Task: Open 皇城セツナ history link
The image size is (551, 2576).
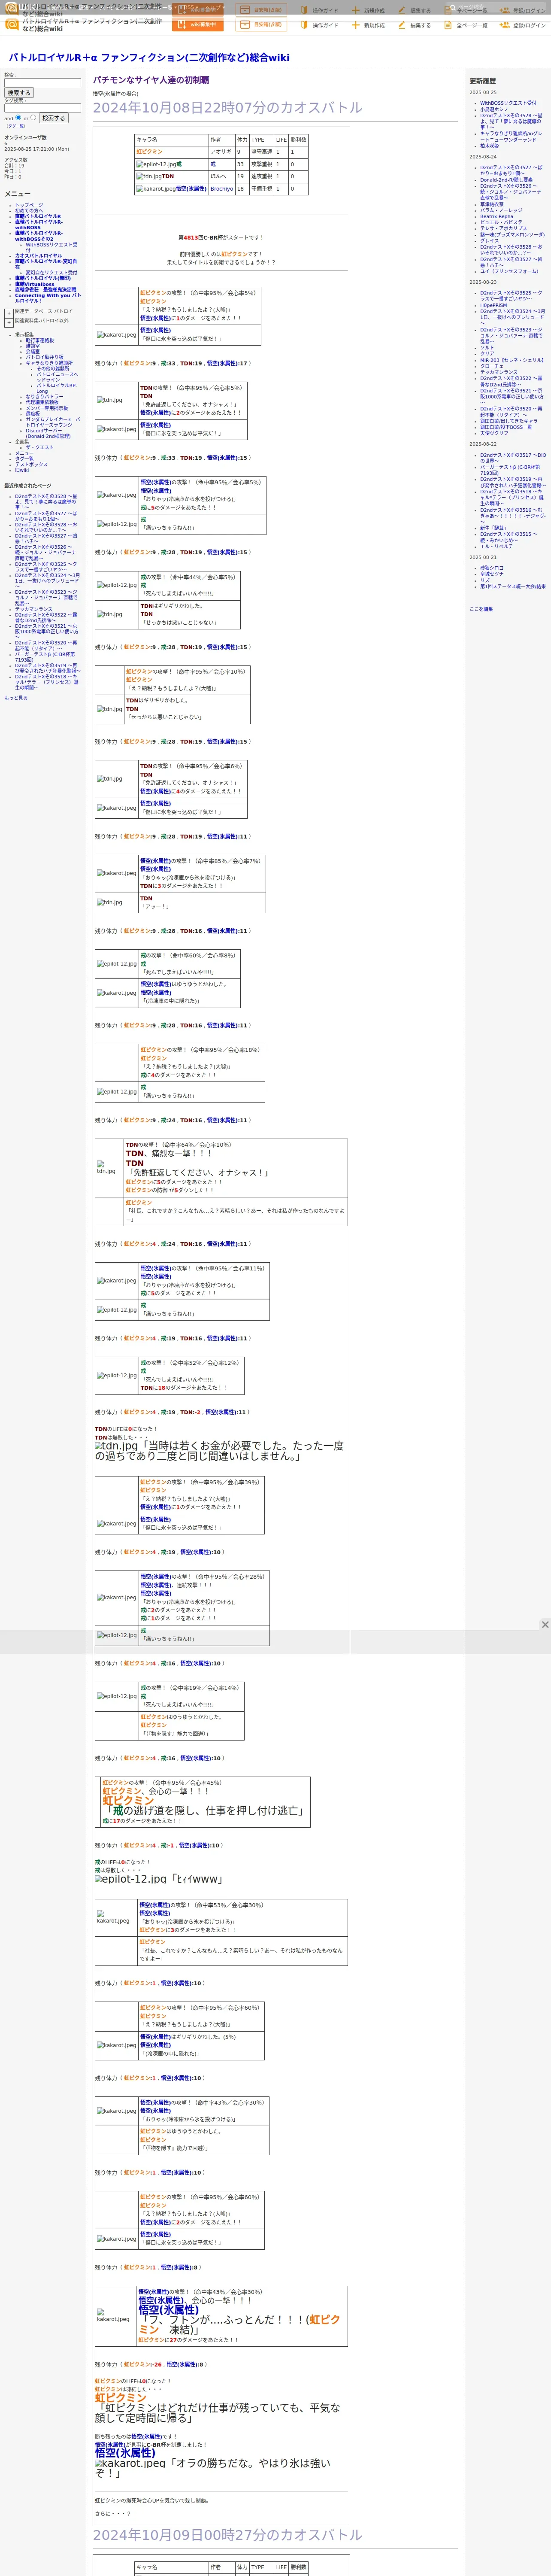Action: [x=492, y=574]
